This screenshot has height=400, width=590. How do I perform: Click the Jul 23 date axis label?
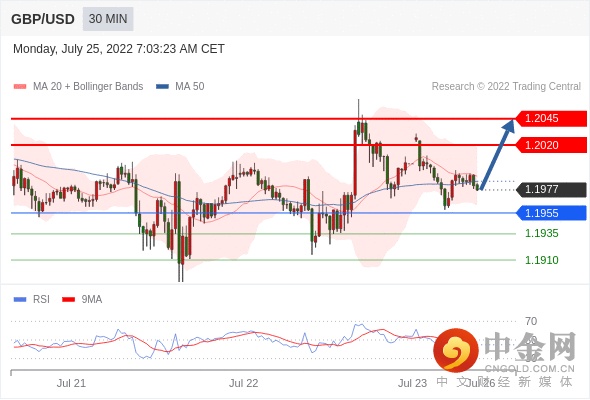(x=412, y=383)
